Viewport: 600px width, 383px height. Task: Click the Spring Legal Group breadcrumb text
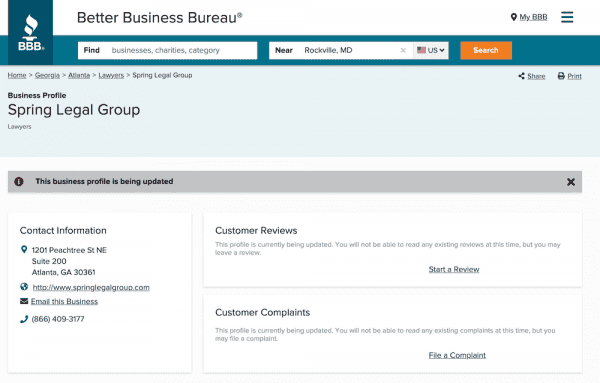pyautogui.click(x=162, y=75)
